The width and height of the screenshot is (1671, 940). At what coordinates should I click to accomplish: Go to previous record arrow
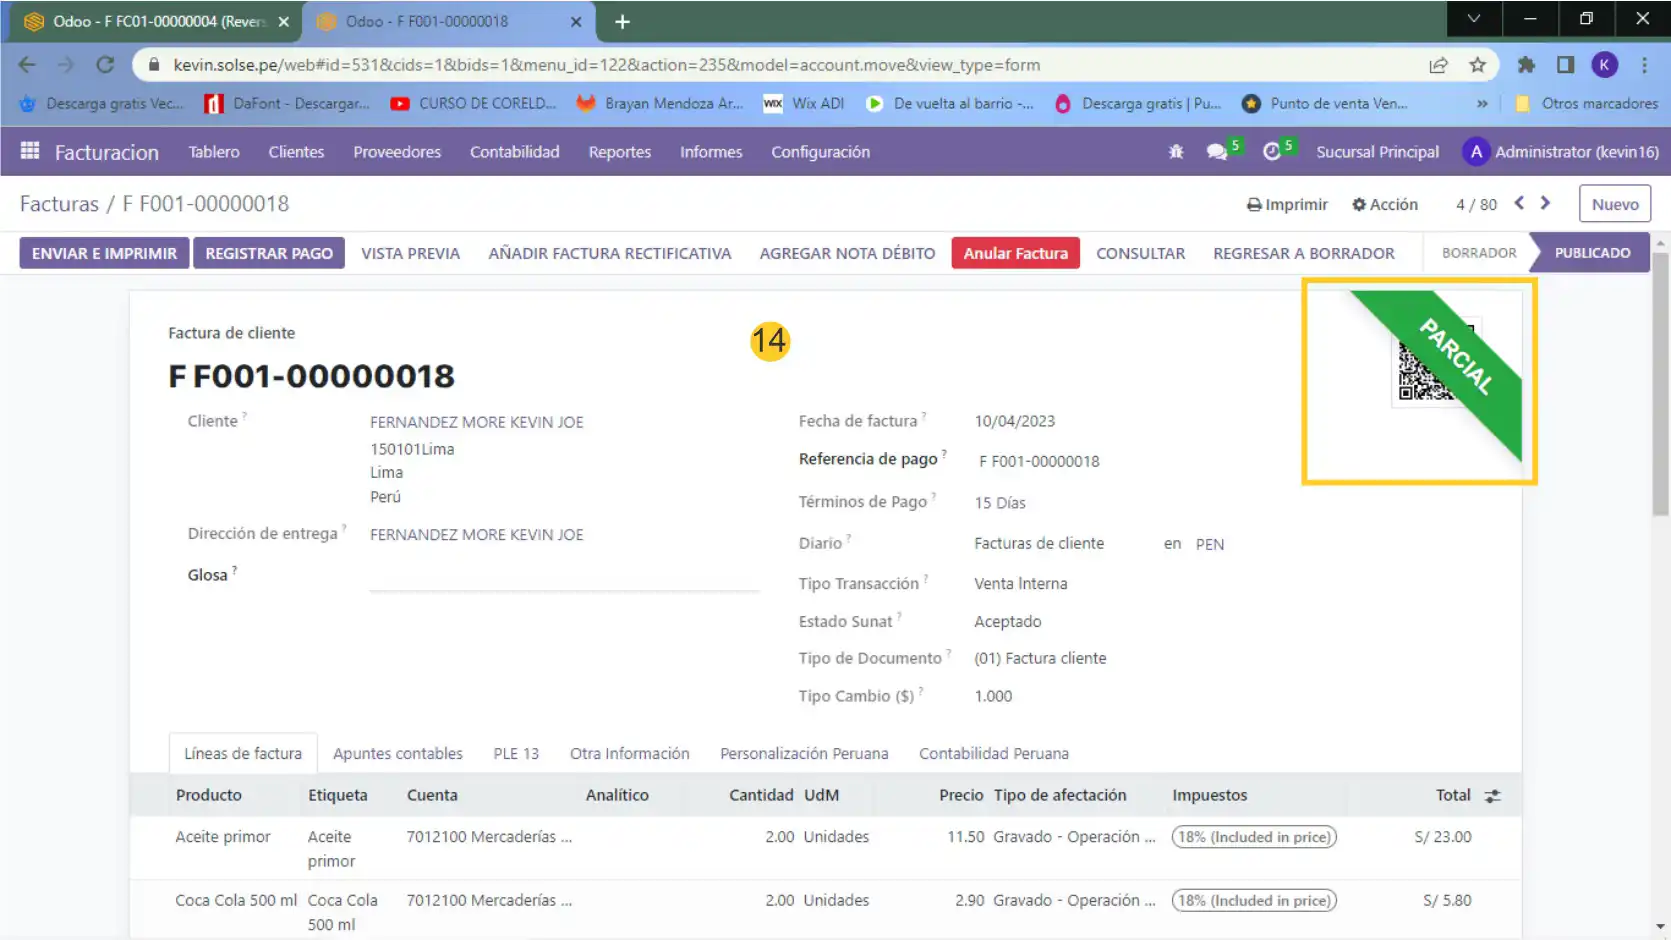point(1519,203)
